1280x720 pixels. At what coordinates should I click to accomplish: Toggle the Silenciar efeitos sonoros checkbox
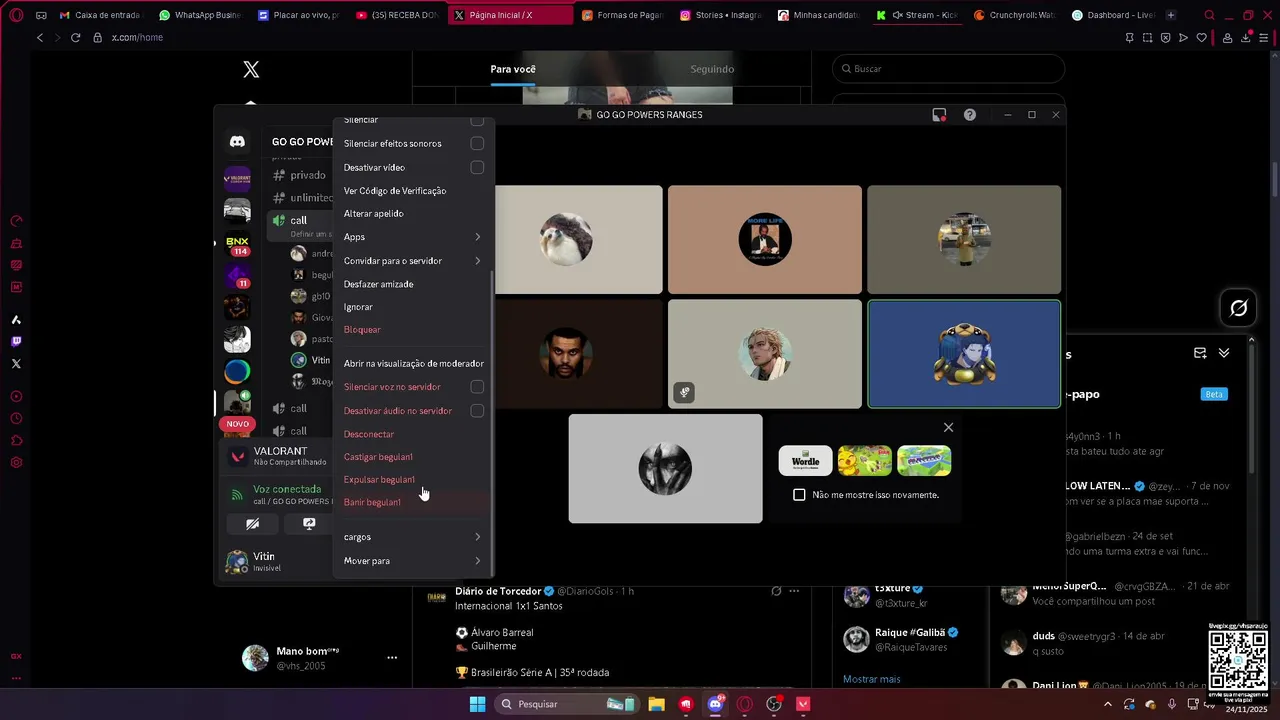477,143
